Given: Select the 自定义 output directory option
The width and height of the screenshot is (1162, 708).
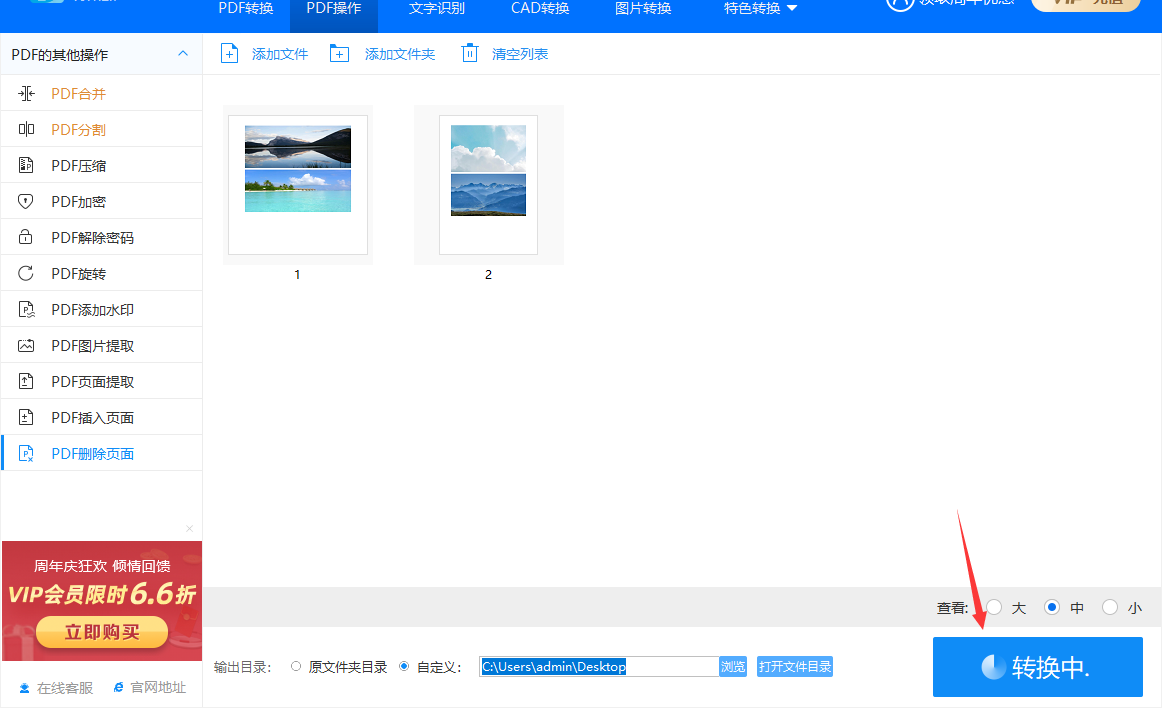Looking at the screenshot, I should pos(404,666).
